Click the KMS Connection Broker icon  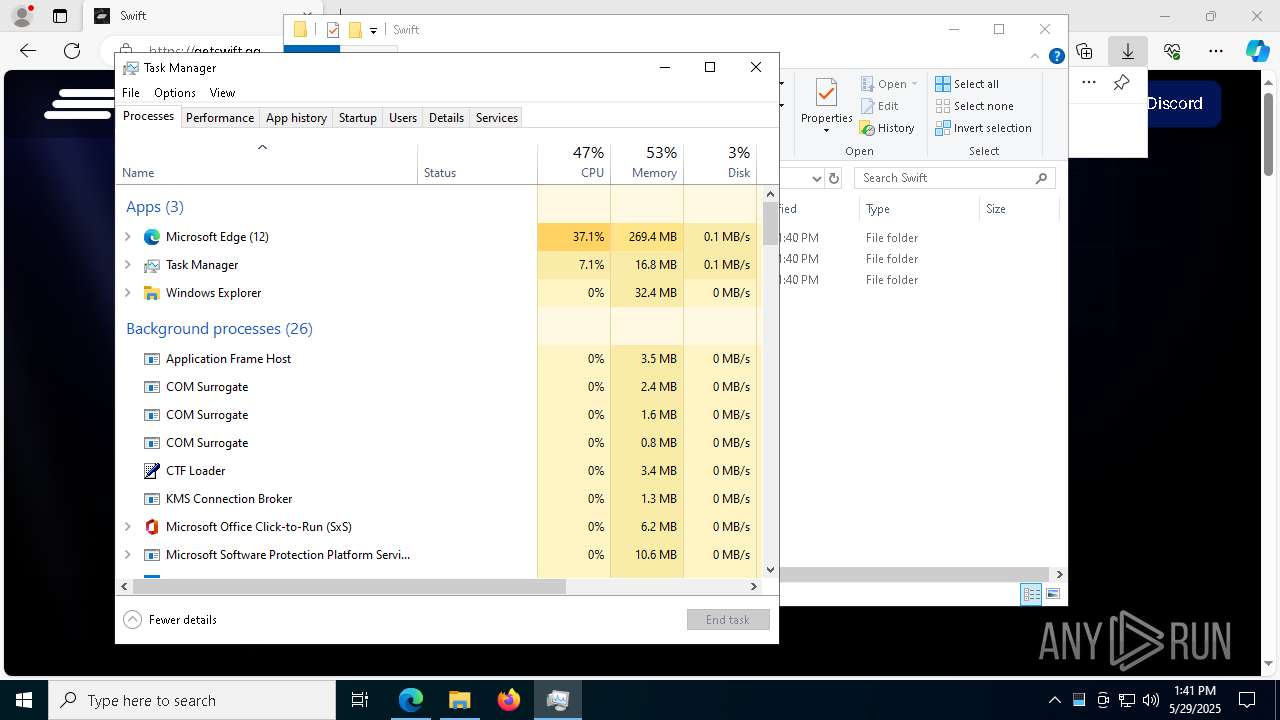(x=152, y=499)
